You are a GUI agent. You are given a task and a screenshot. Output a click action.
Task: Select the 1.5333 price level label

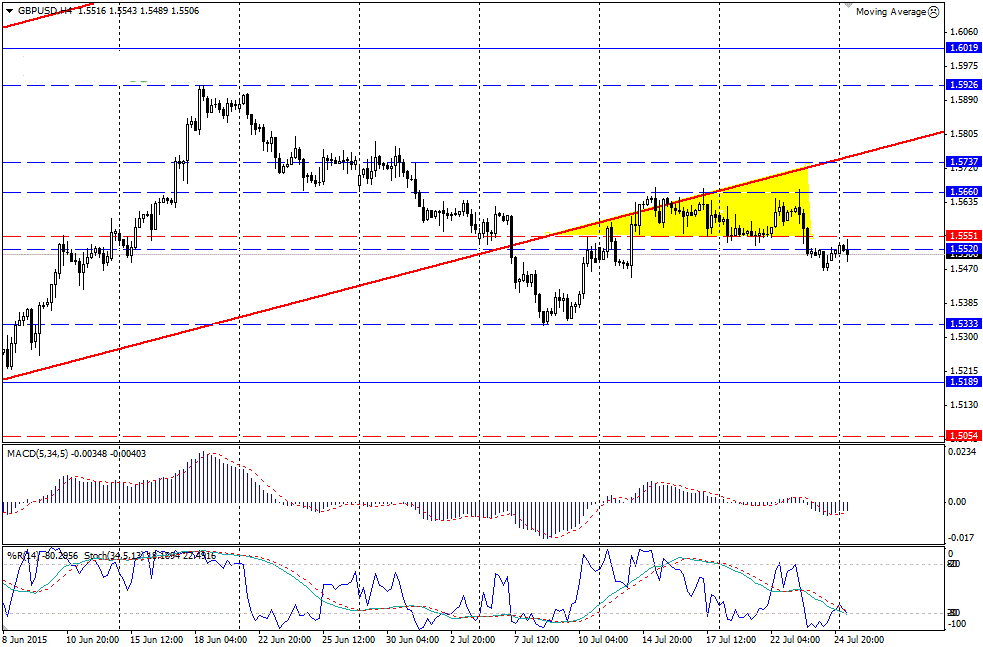coord(962,324)
